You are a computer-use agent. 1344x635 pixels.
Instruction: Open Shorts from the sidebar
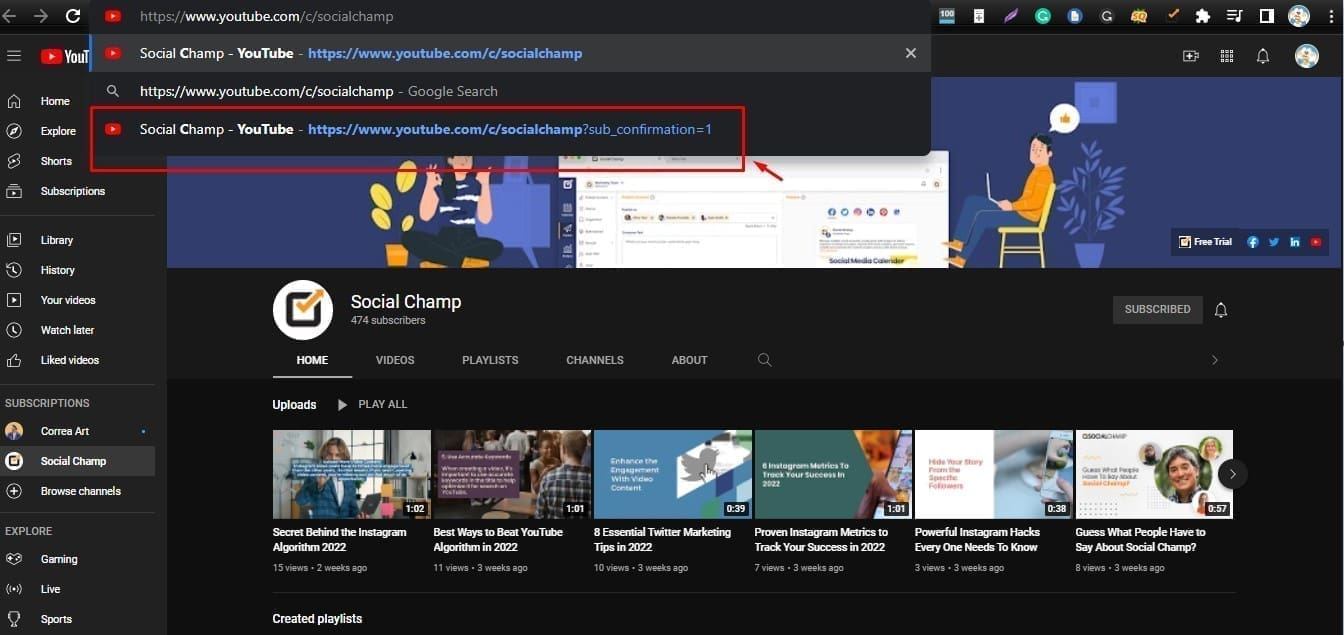(56, 161)
